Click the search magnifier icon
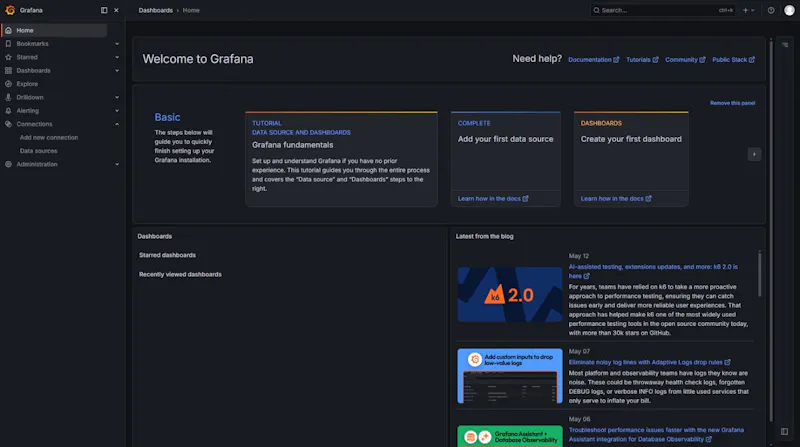Image resolution: width=800 pixels, height=447 pixels. (596, 10)
